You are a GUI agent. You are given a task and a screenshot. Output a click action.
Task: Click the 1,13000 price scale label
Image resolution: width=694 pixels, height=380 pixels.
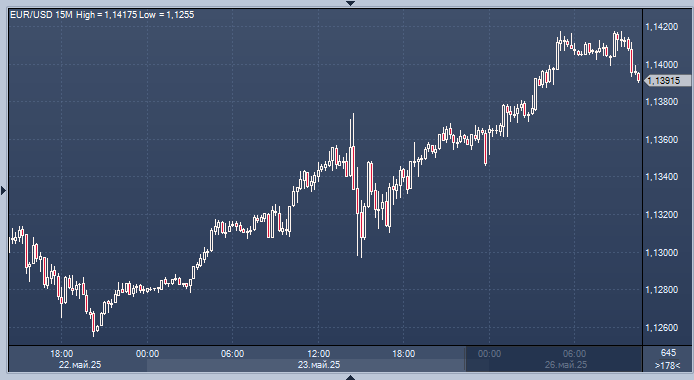point(662,253)
